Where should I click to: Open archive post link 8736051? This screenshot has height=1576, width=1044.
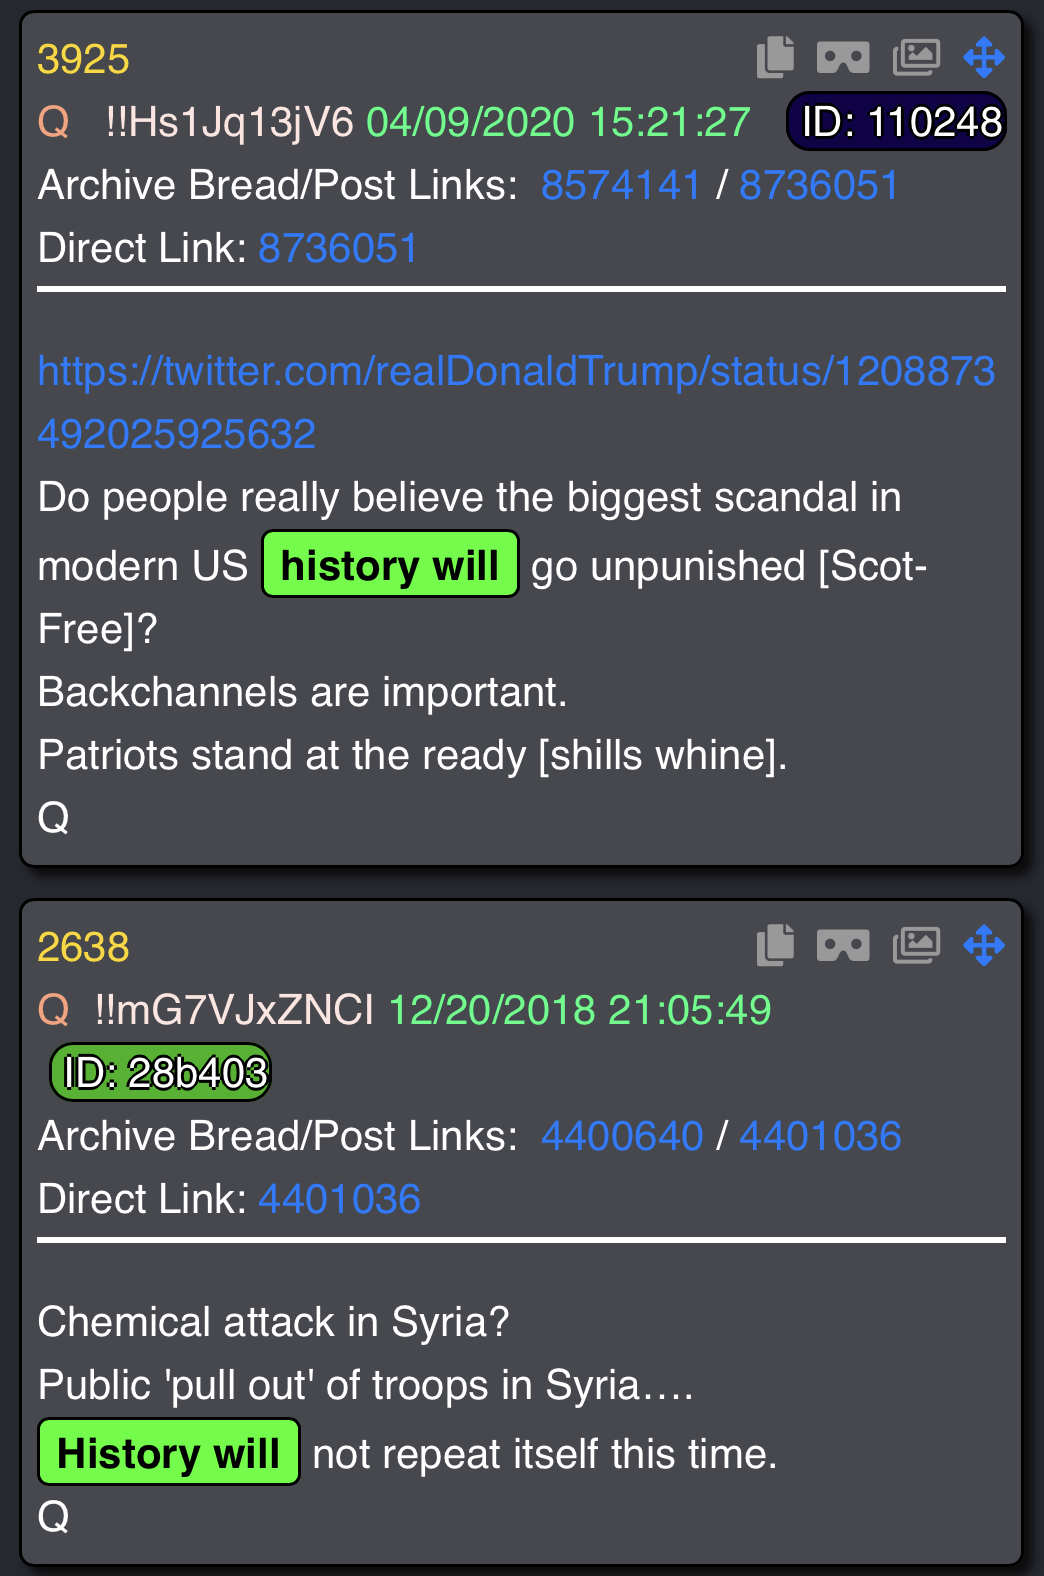click(819, 185)
